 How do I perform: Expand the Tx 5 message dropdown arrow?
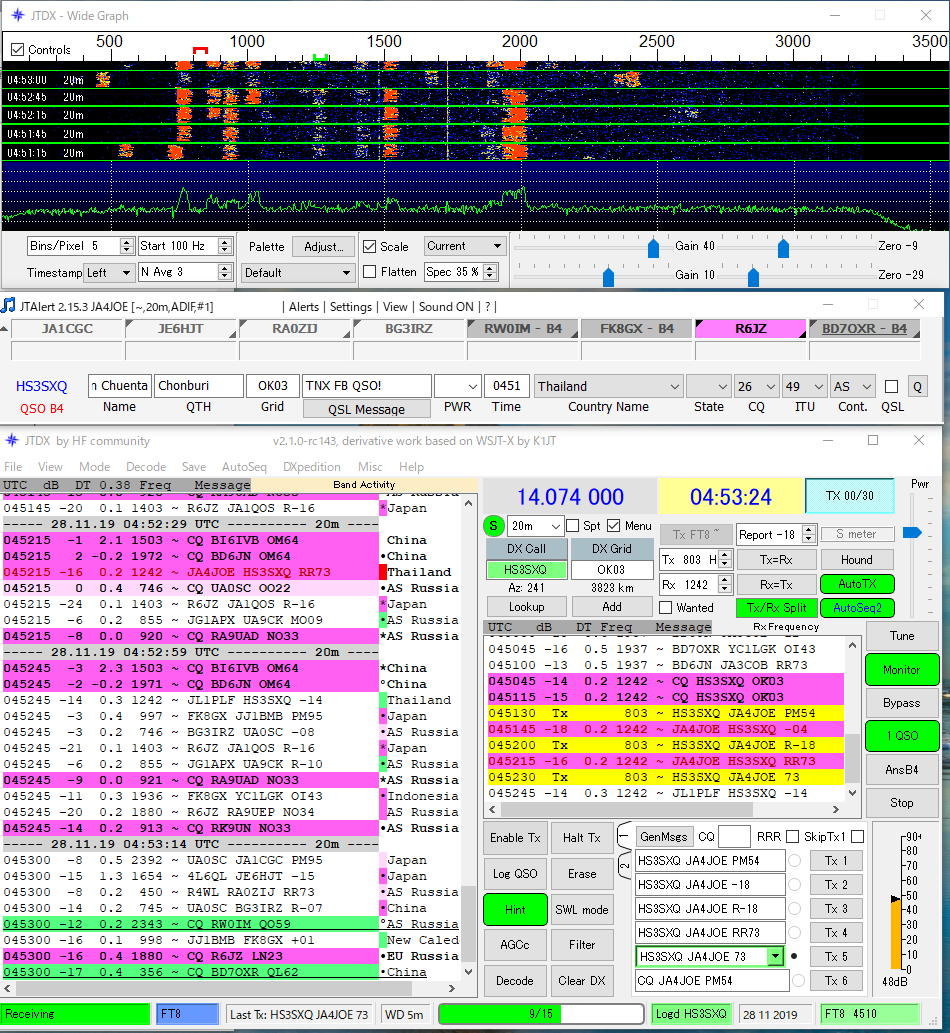(775, 956)
